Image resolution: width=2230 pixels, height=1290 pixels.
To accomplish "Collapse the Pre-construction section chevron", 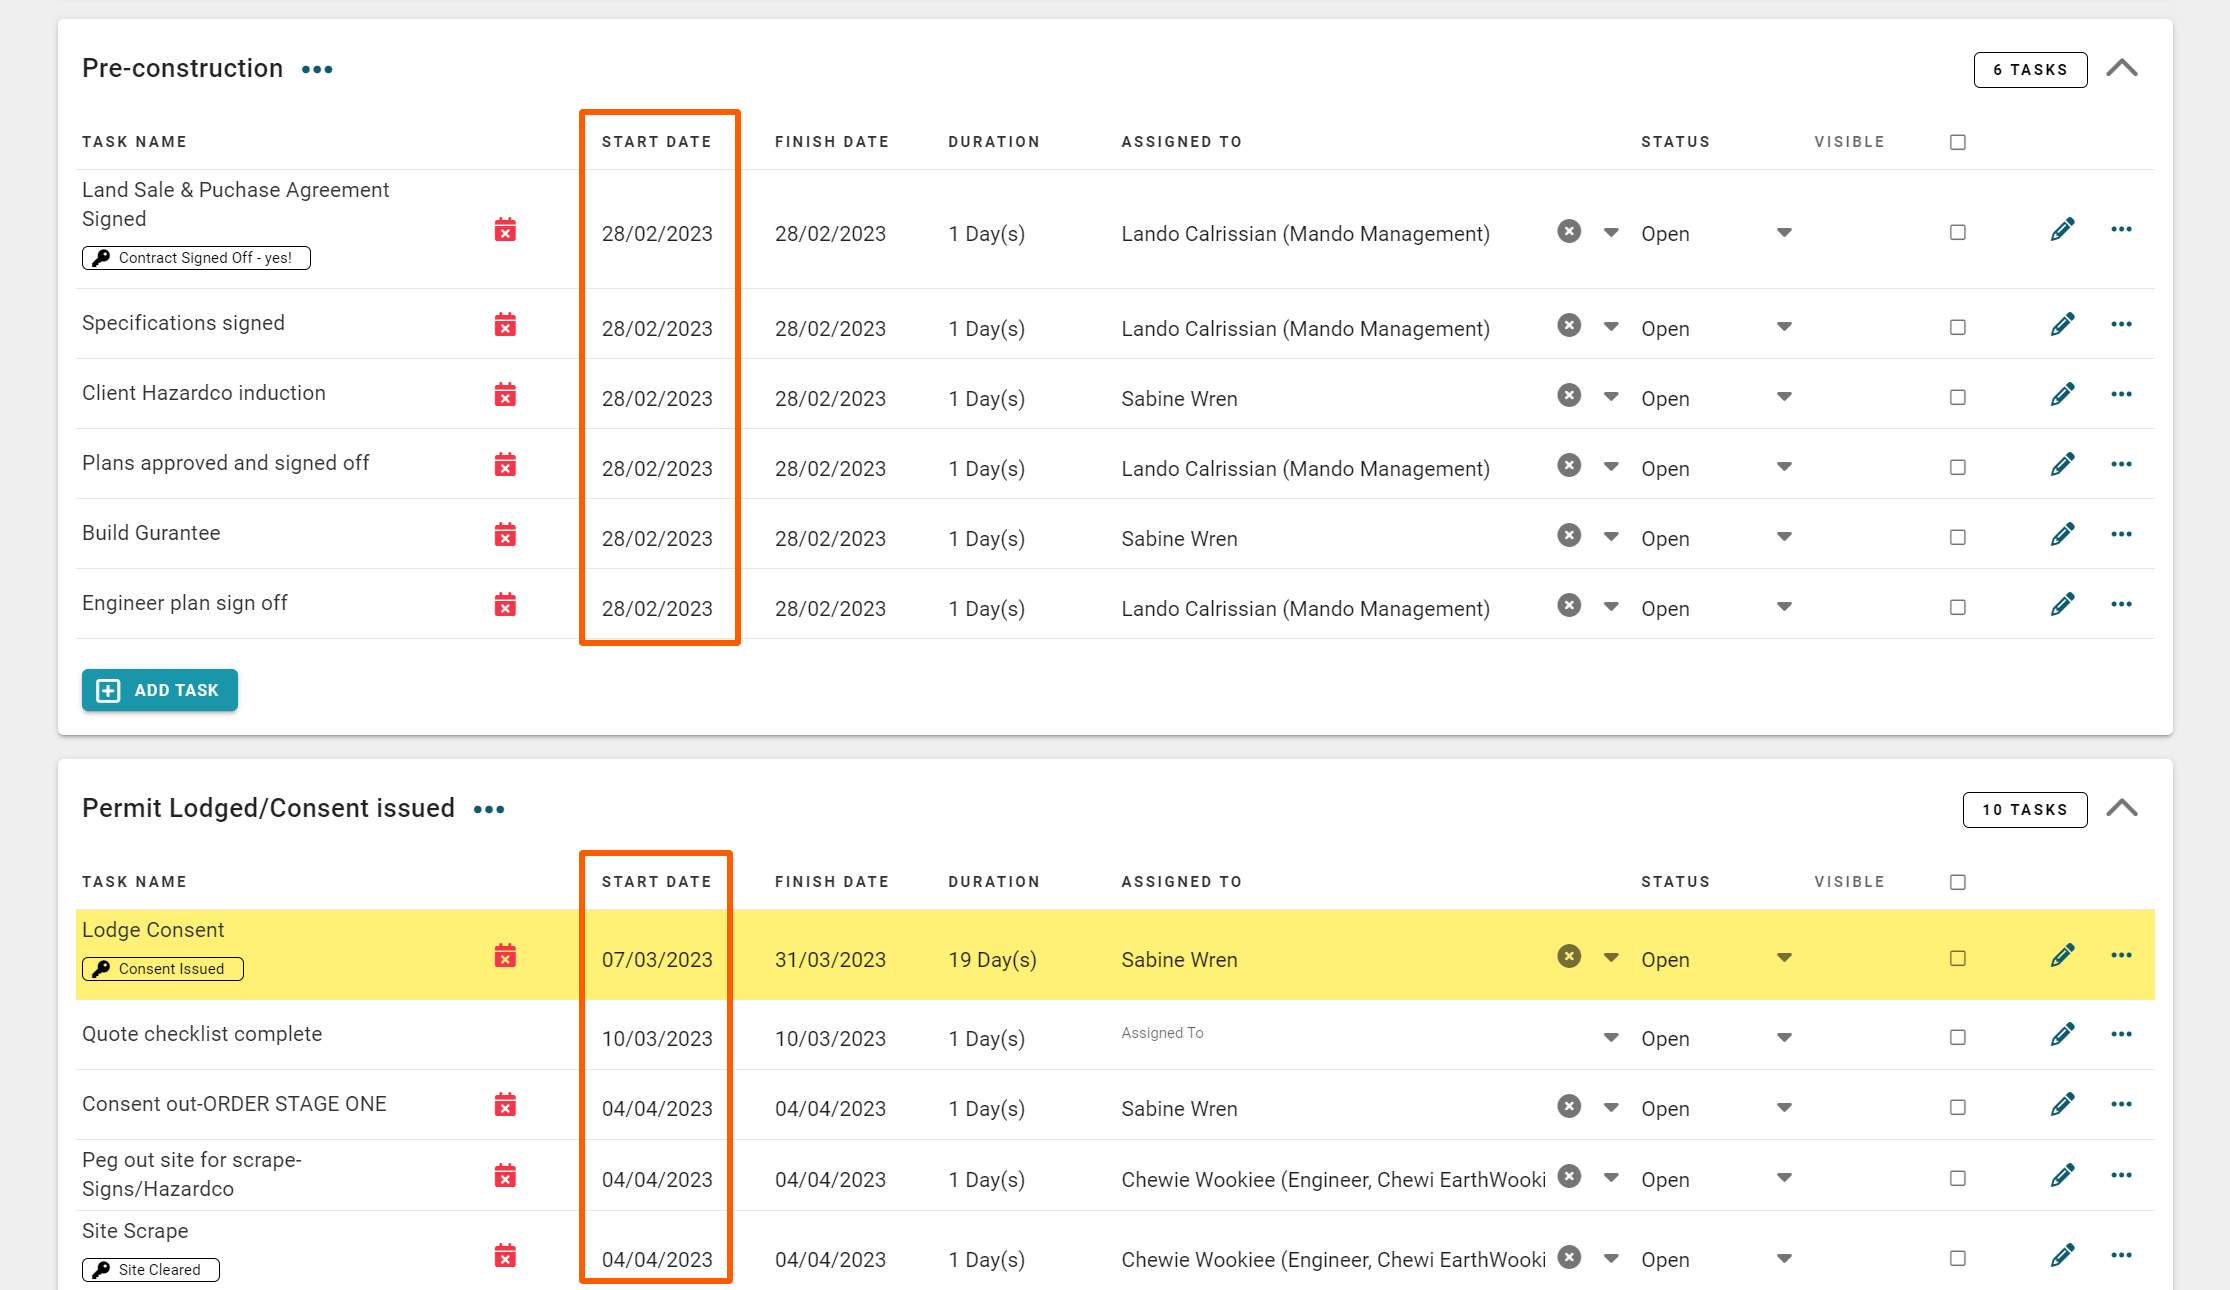I will tap(2121, 69).
